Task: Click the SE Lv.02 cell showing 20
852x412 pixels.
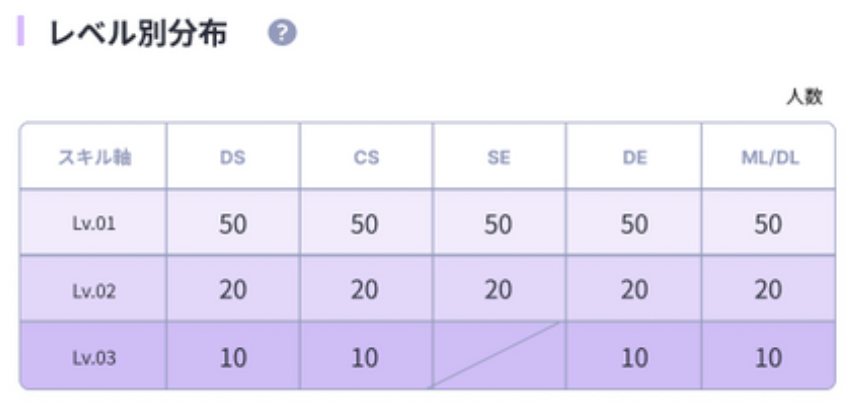Action: pyautogui.click(x=498, y=290)
